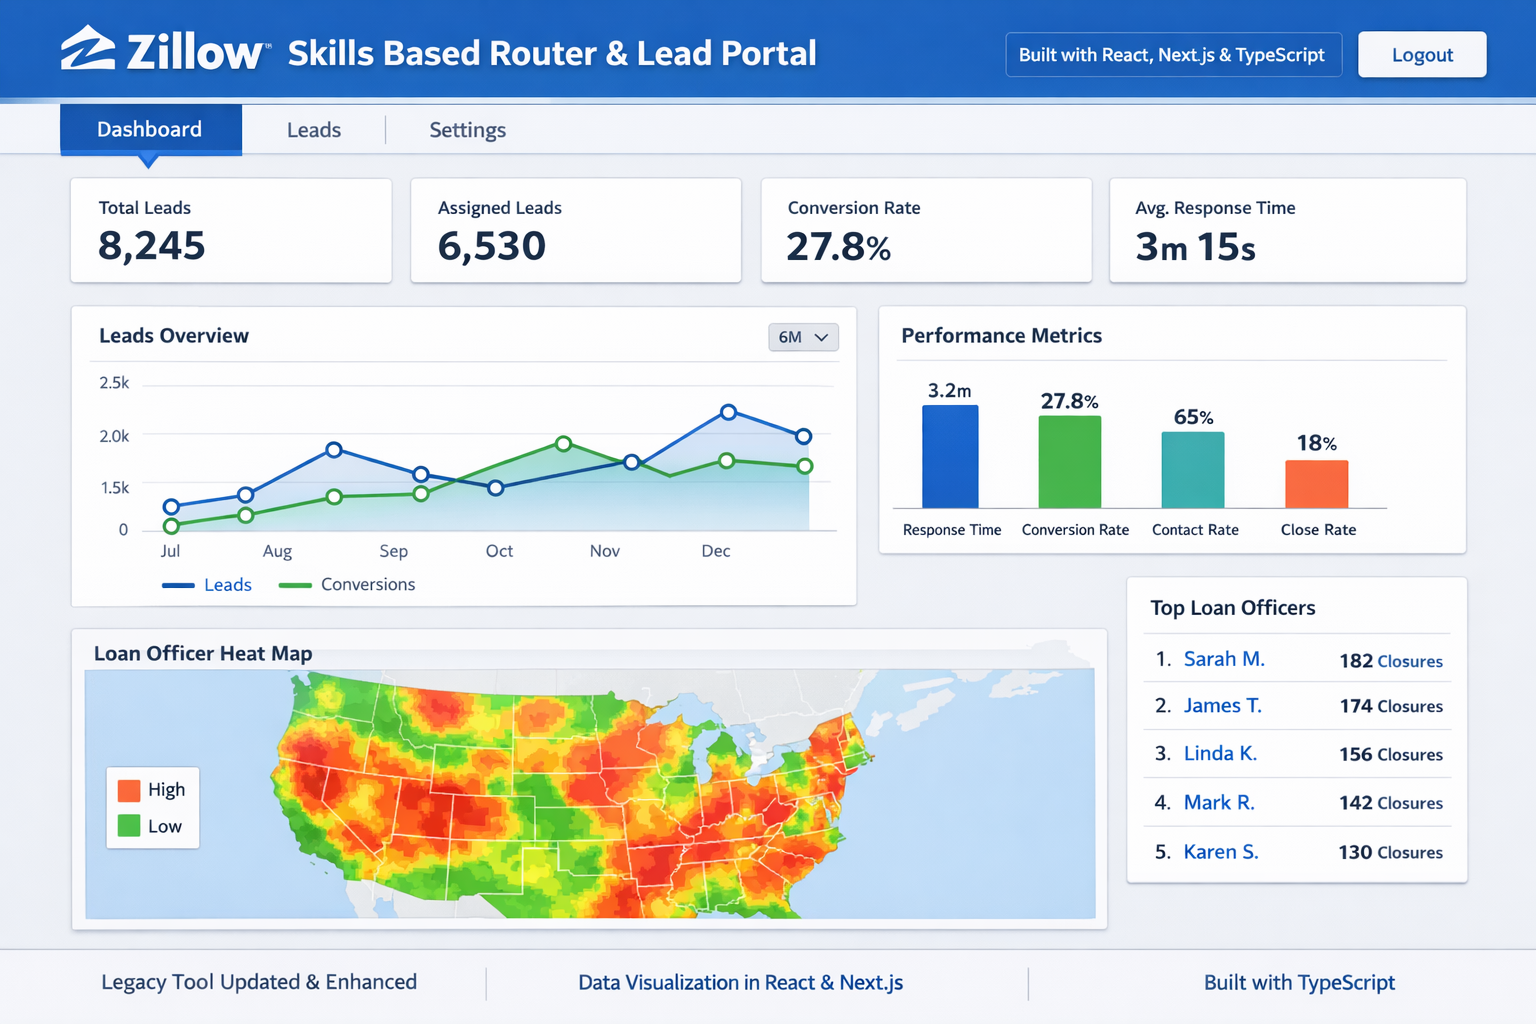Toggle the Conversions legend series
The width and height of the screenshot is (1536, 1024).
347,585
